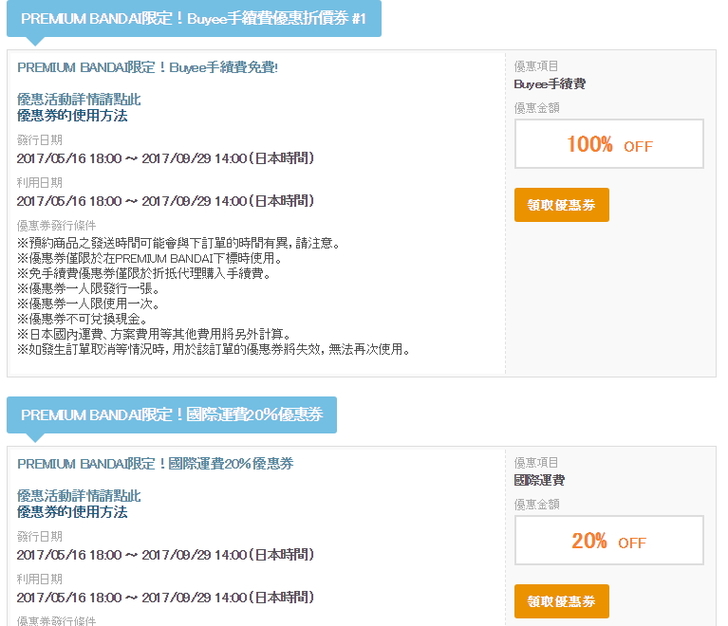Viewport: 728px width, 626px height.
Task: Select the 100% OFF discount box
Action: 609,145
